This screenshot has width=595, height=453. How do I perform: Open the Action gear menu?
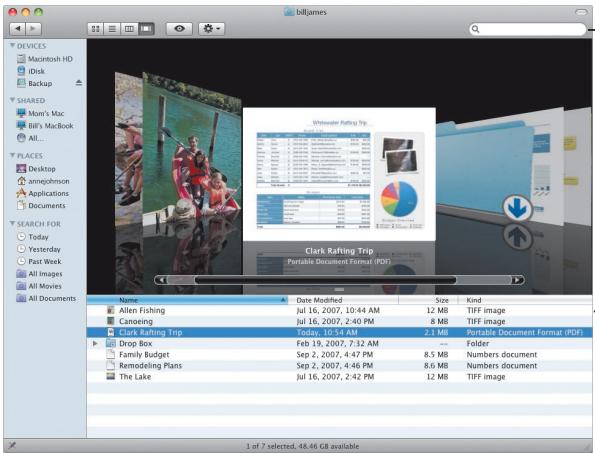(x=211, y=29)
